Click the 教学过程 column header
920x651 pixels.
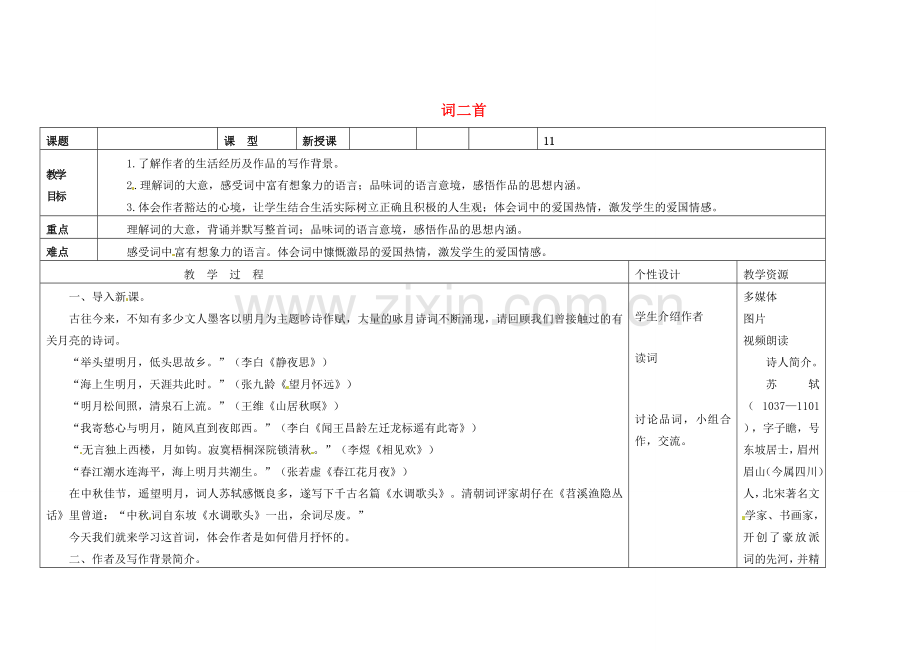(x=224, y=274)
